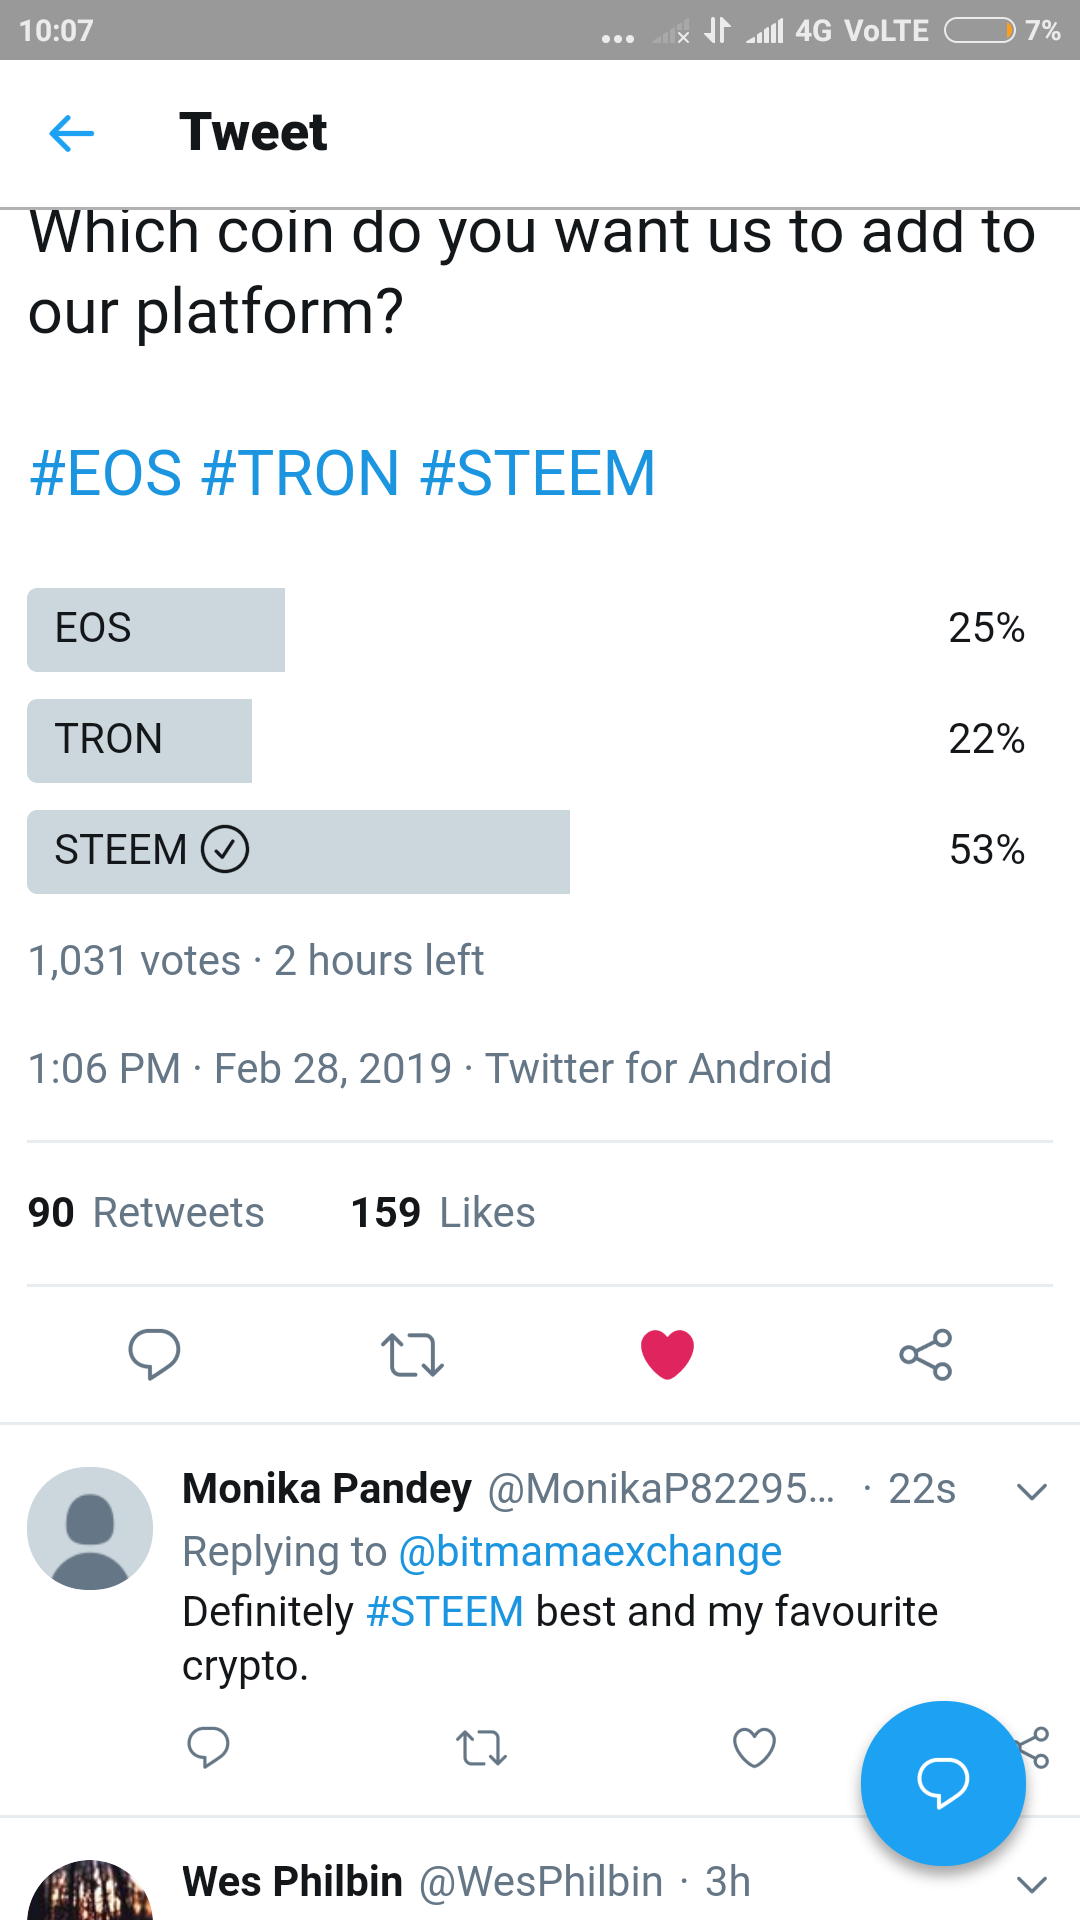The width and height of the screenshot is (1080, 1920).
Task: Unlike the tweet via red heart
Action: pos(667,1355)
